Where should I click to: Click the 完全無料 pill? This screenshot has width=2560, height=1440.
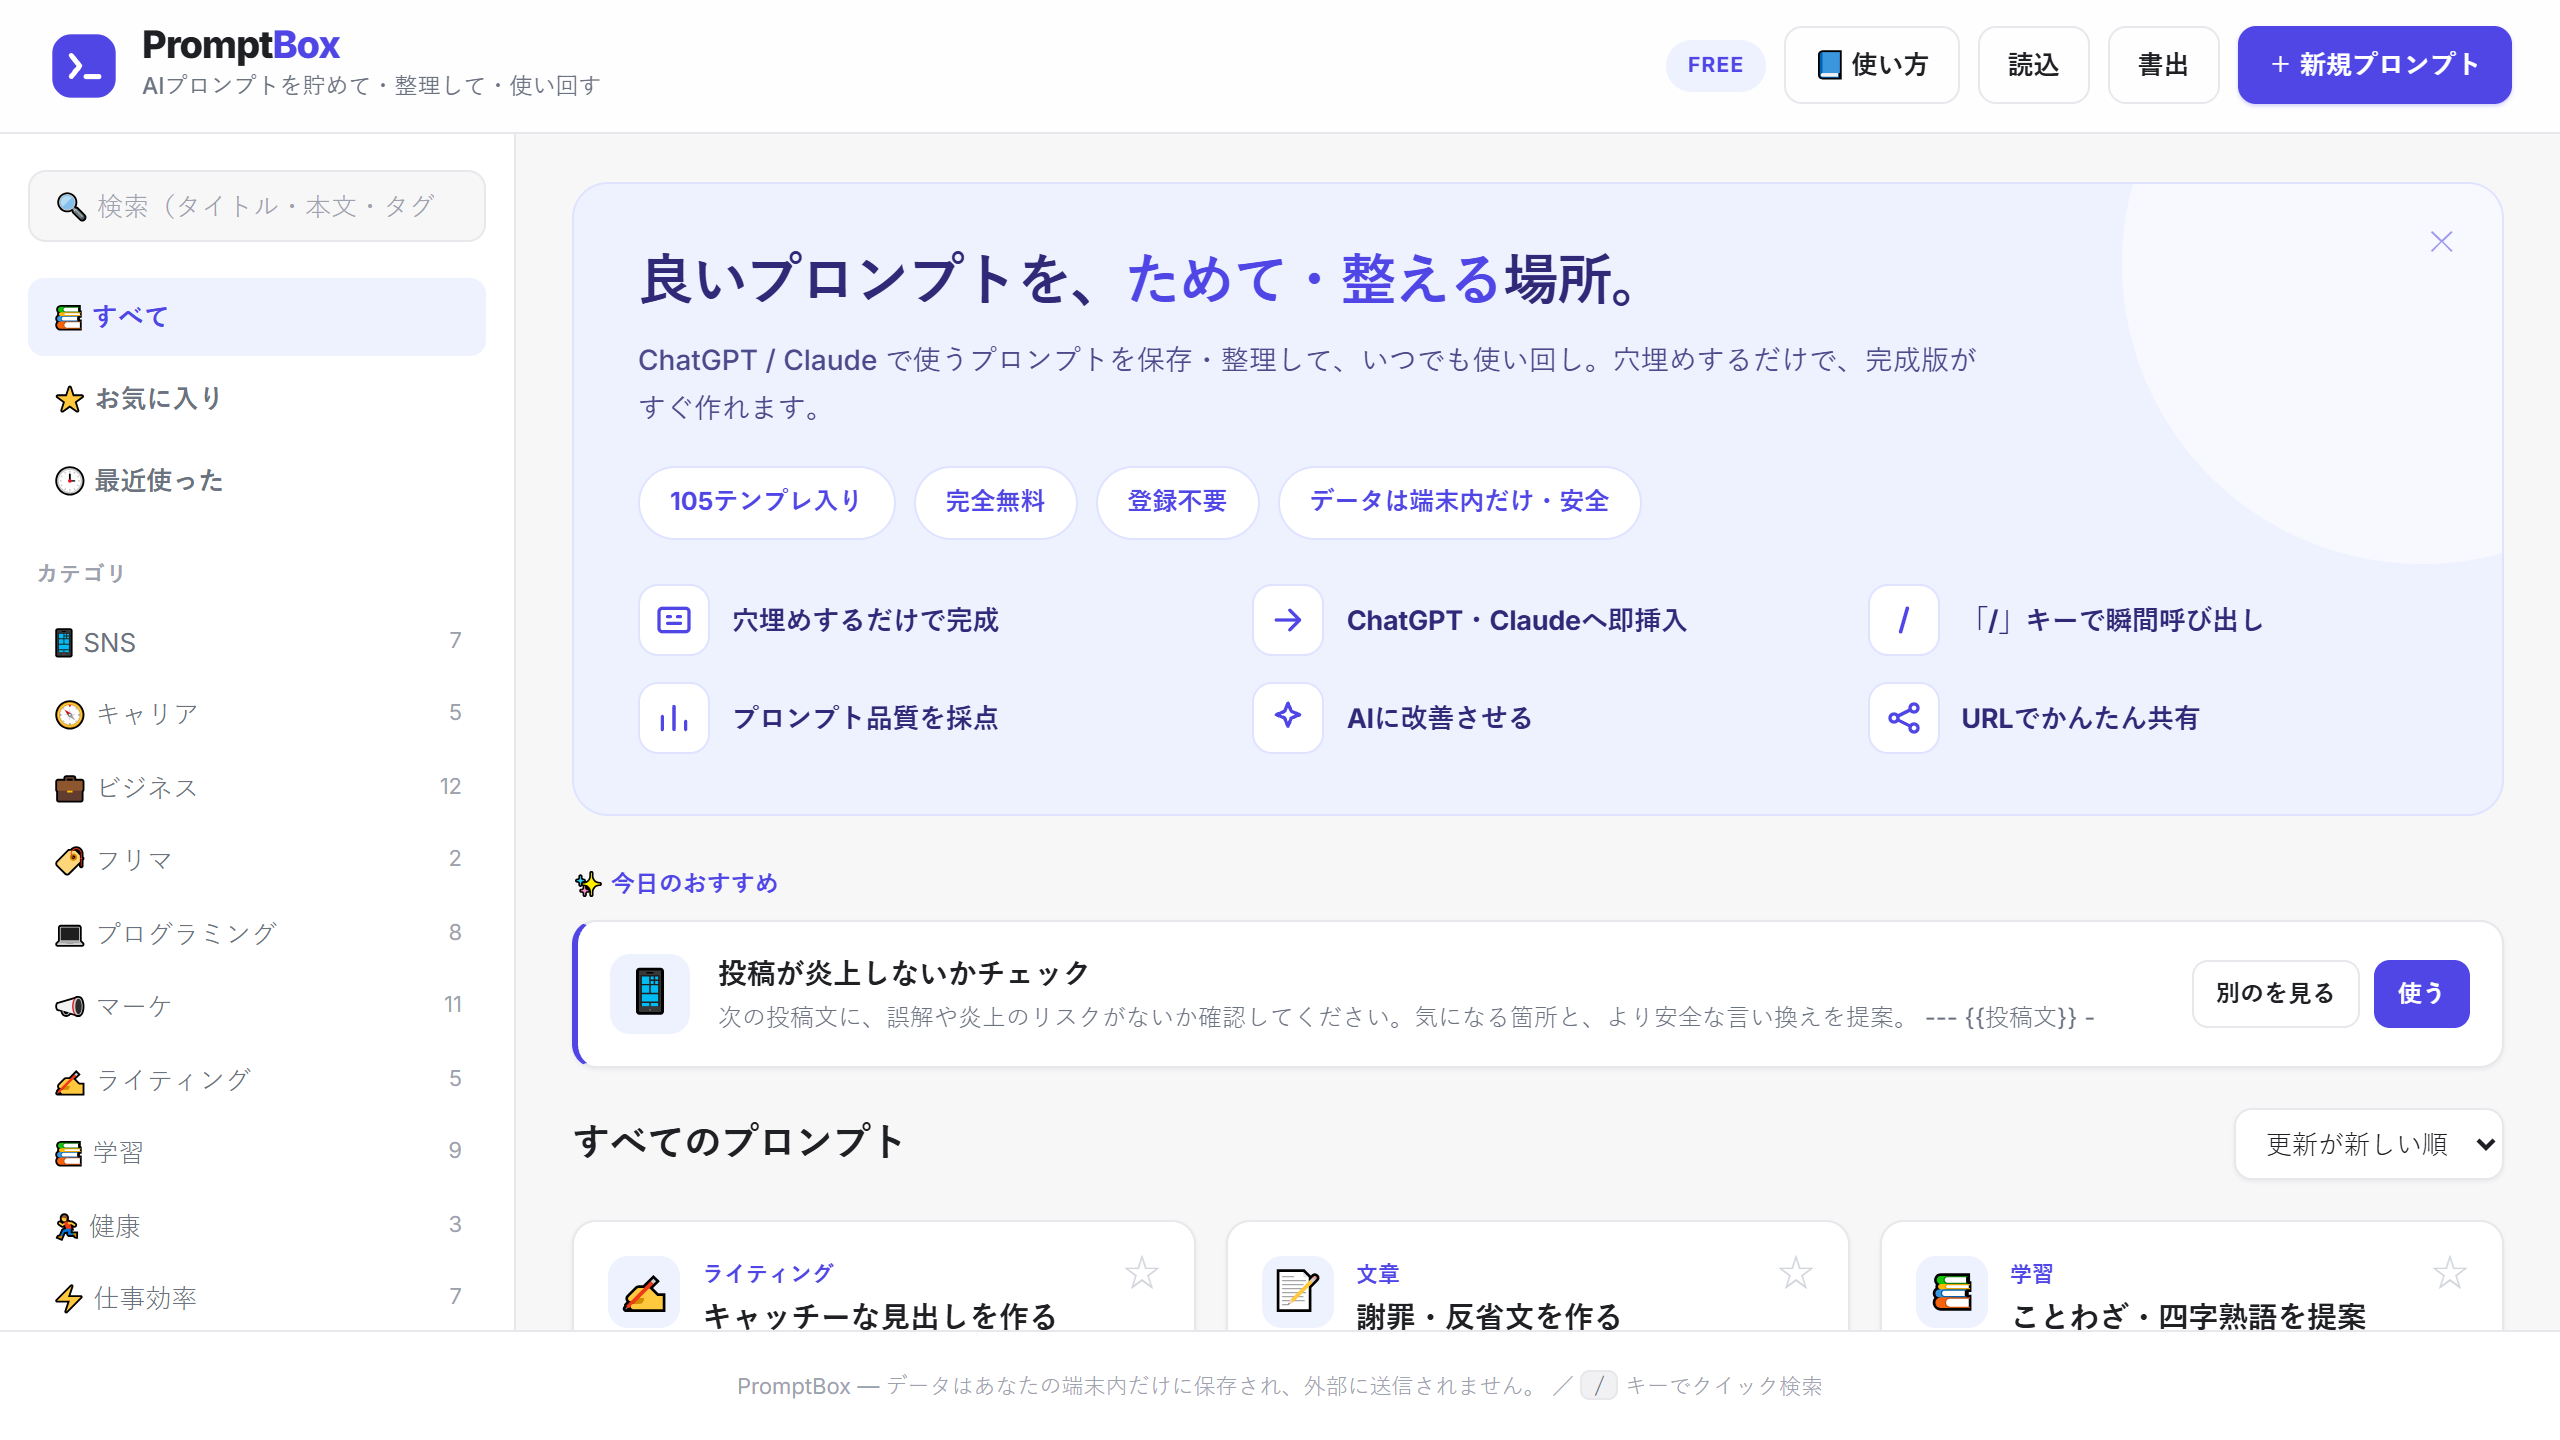tap(995, 502)
